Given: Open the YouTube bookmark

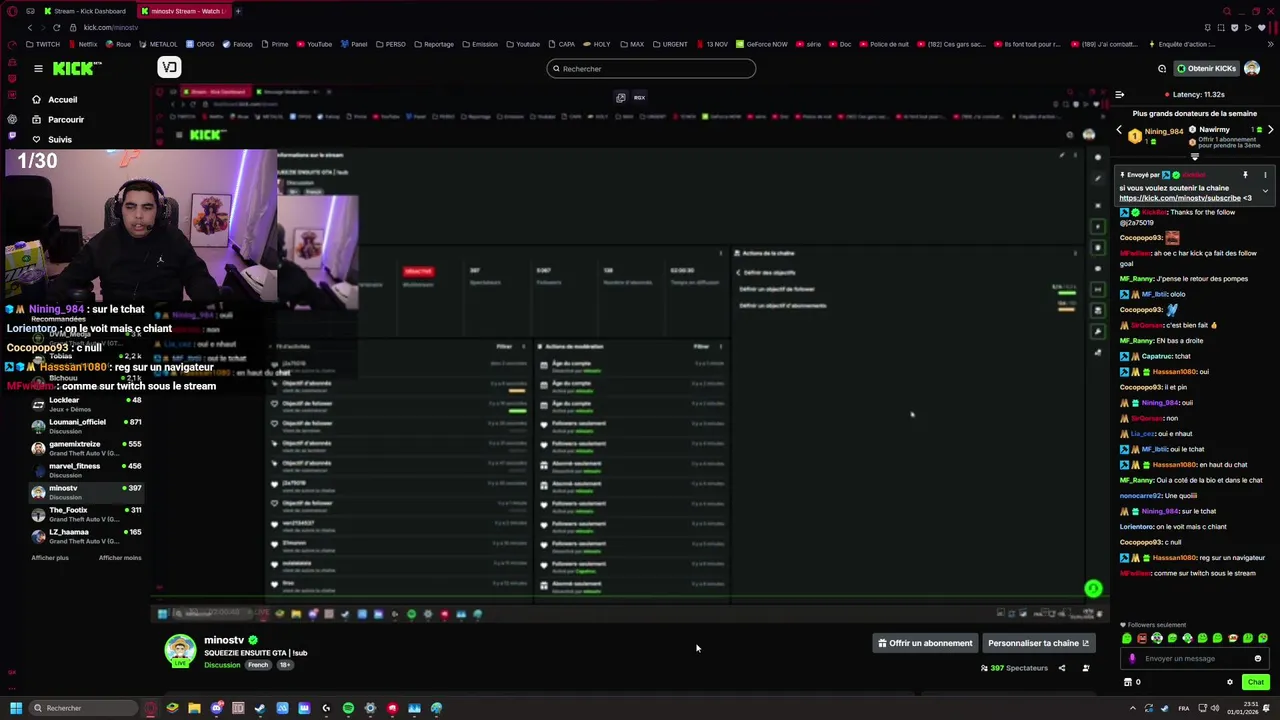Looking at the screenshot, I should 315,44.
